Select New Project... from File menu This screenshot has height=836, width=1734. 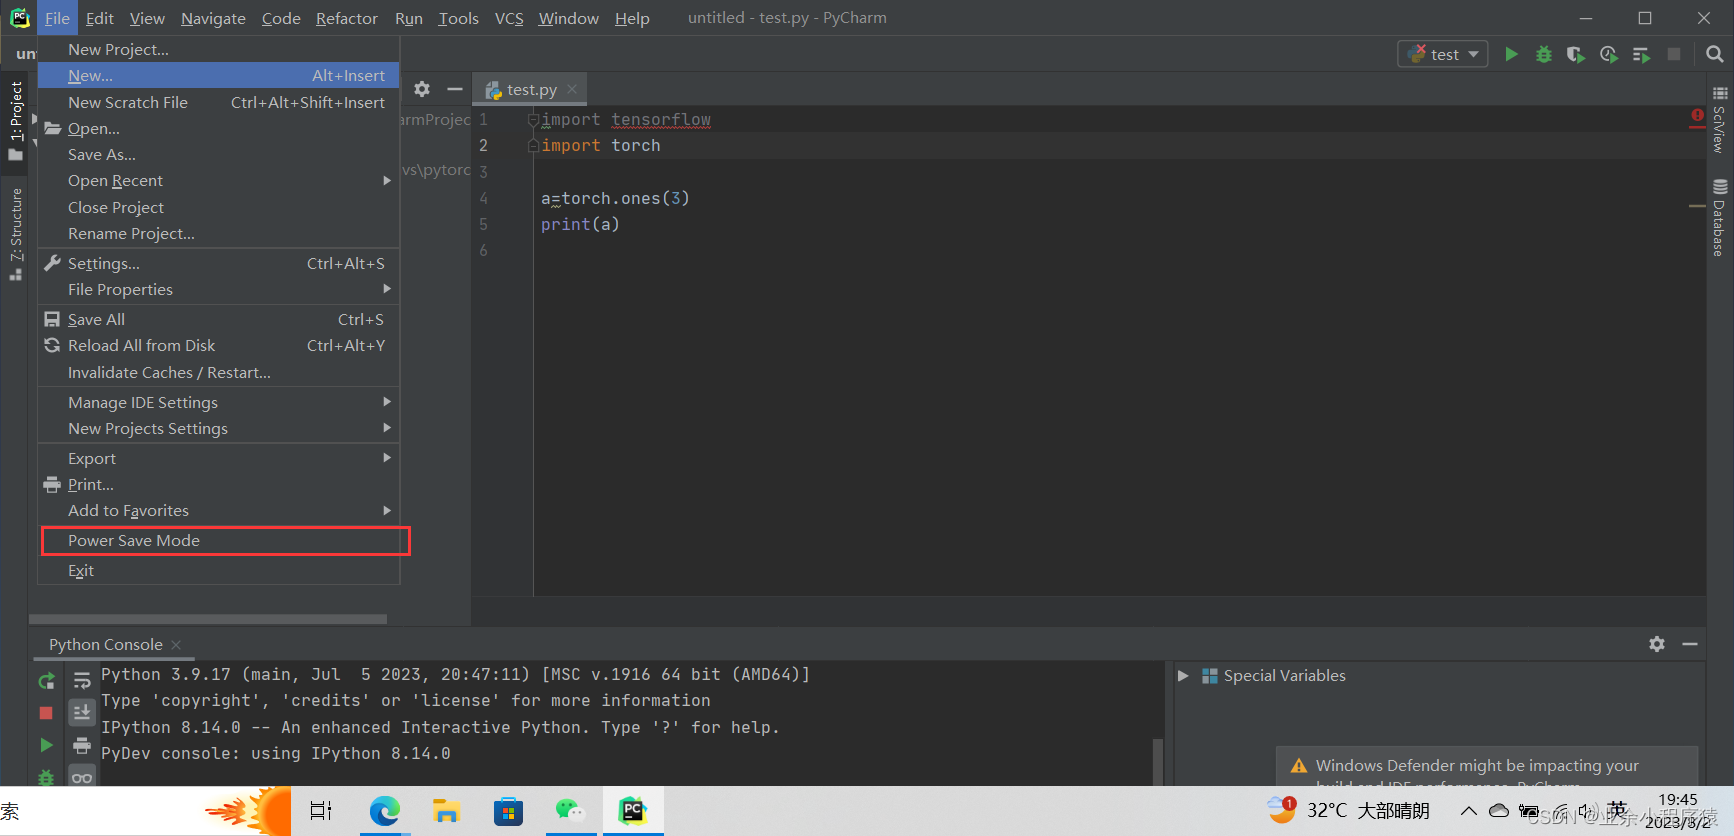pyautogui.click(x=218, y=50)
